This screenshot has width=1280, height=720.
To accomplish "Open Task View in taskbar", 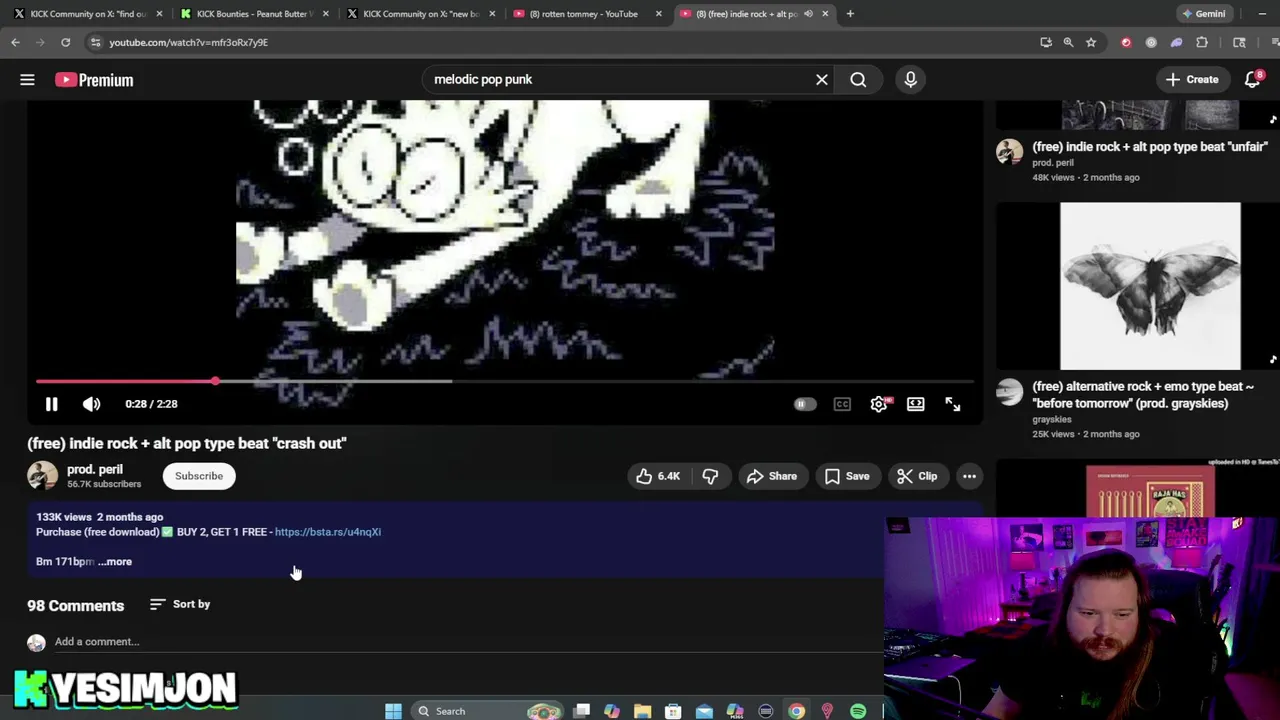I will point(581,711).
